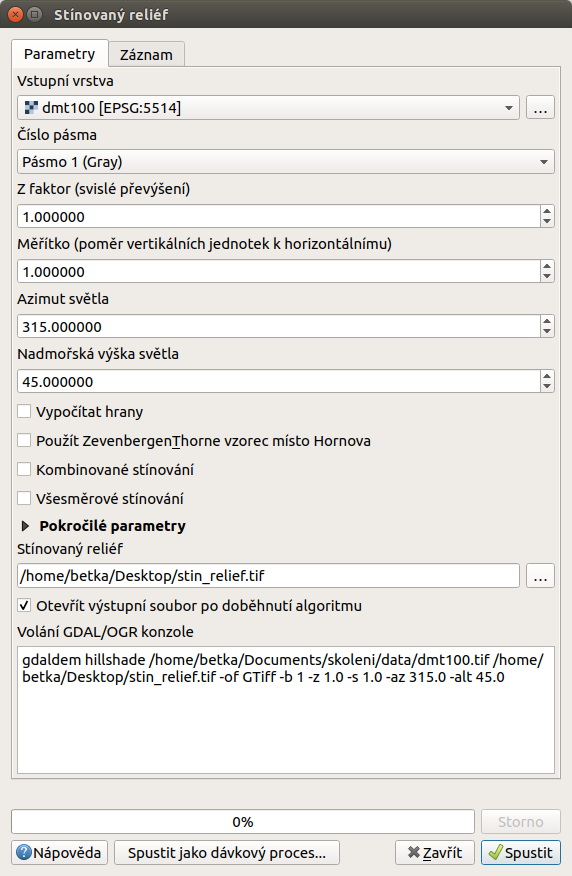
Task: Open Vstupní vrstva dmt100 dropdown
Action: point(268,107)
